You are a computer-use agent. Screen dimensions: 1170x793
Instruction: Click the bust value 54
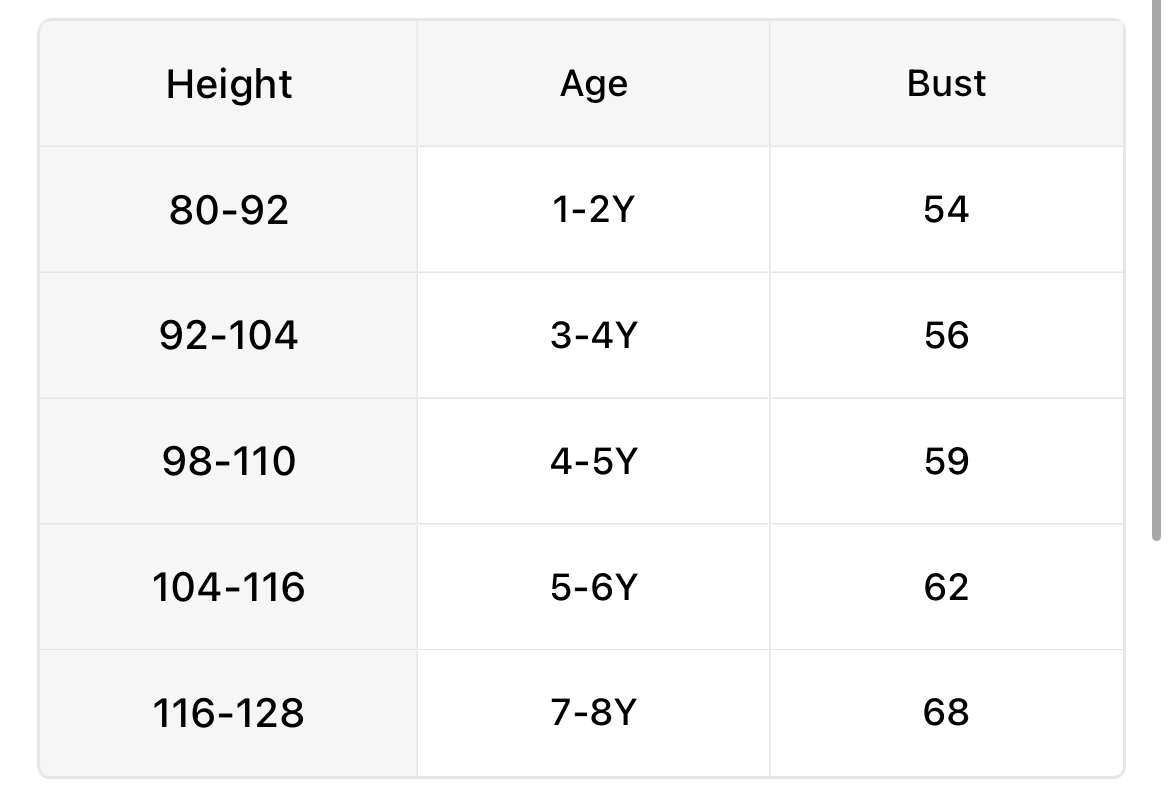pos(946,210)
